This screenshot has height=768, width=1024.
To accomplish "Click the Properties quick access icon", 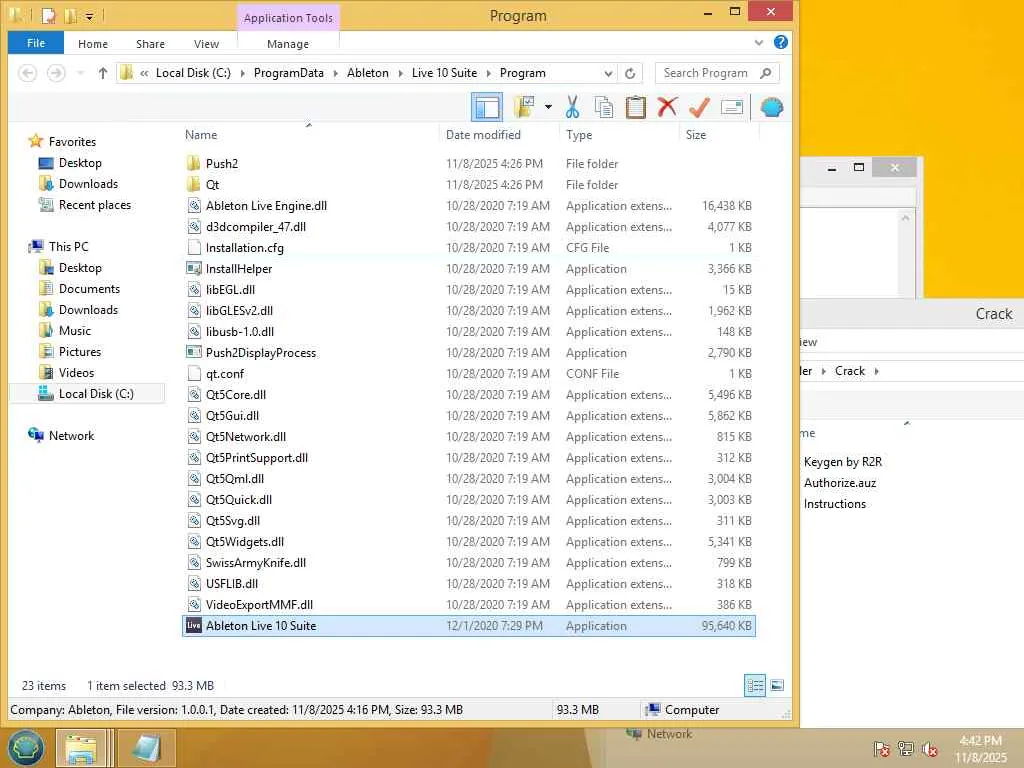I will tap(48, 15).
